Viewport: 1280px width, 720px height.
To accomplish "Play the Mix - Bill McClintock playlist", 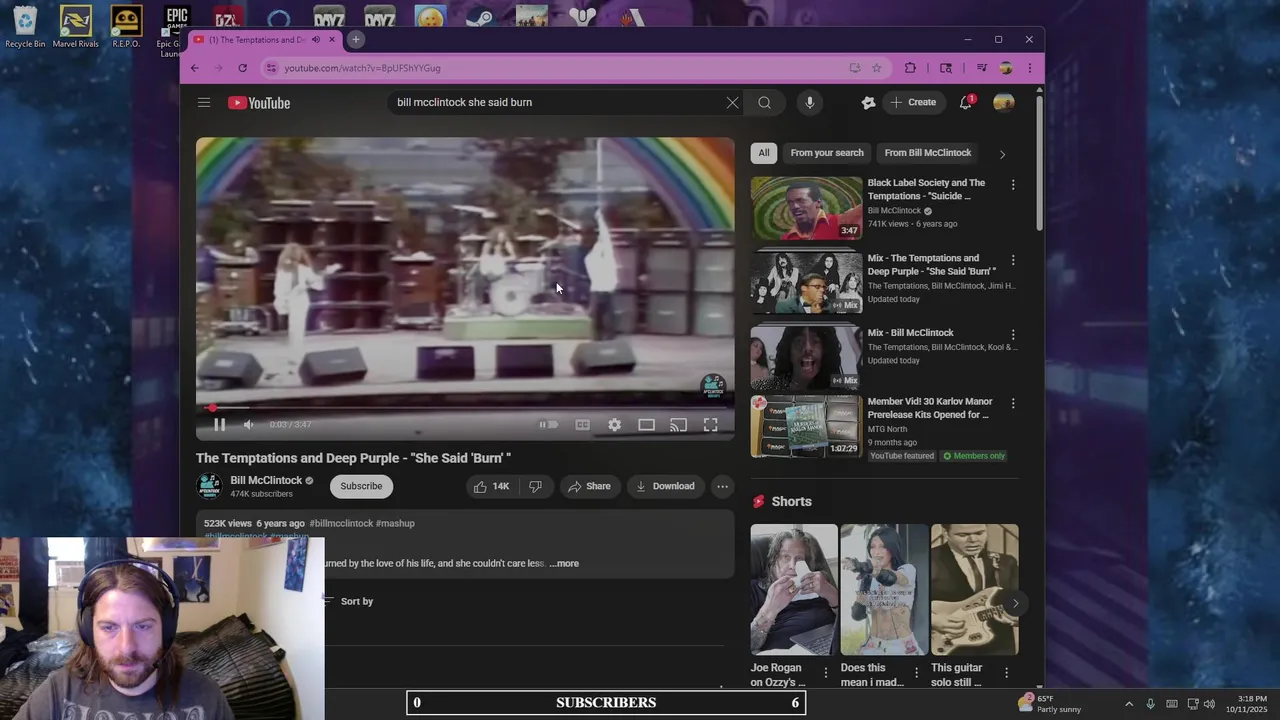I will coord(806,358).
